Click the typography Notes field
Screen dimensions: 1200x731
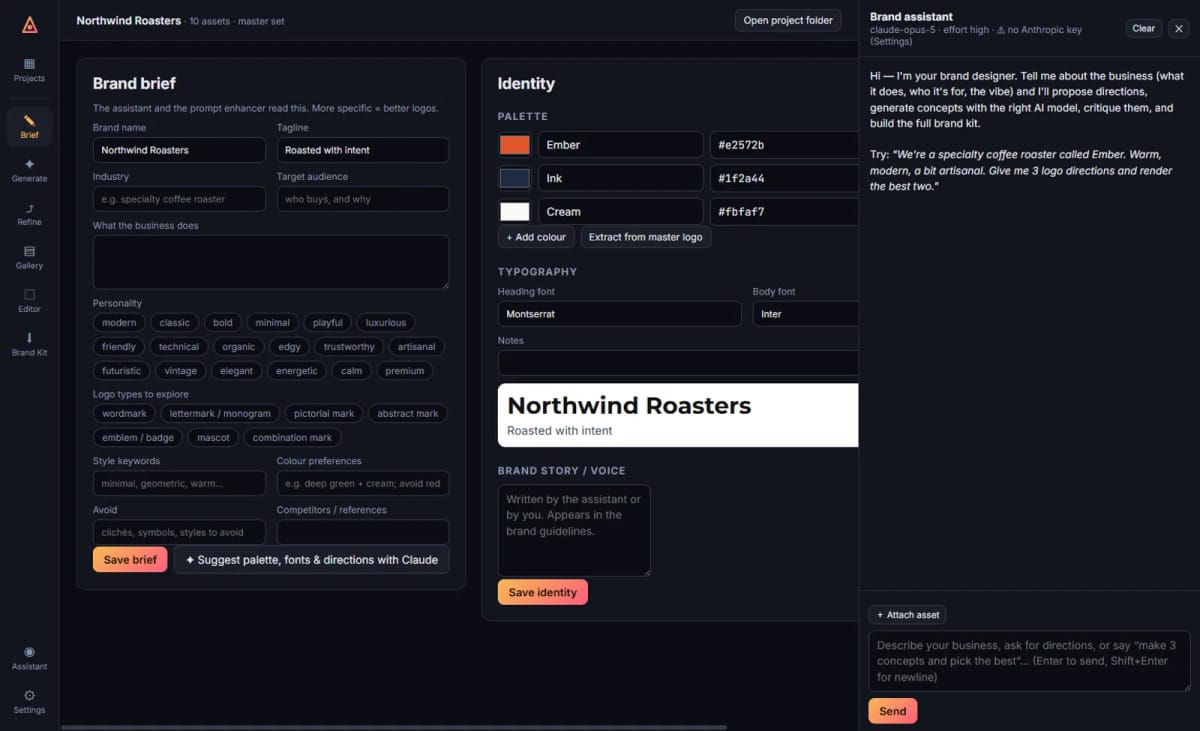tap(678, 363)
